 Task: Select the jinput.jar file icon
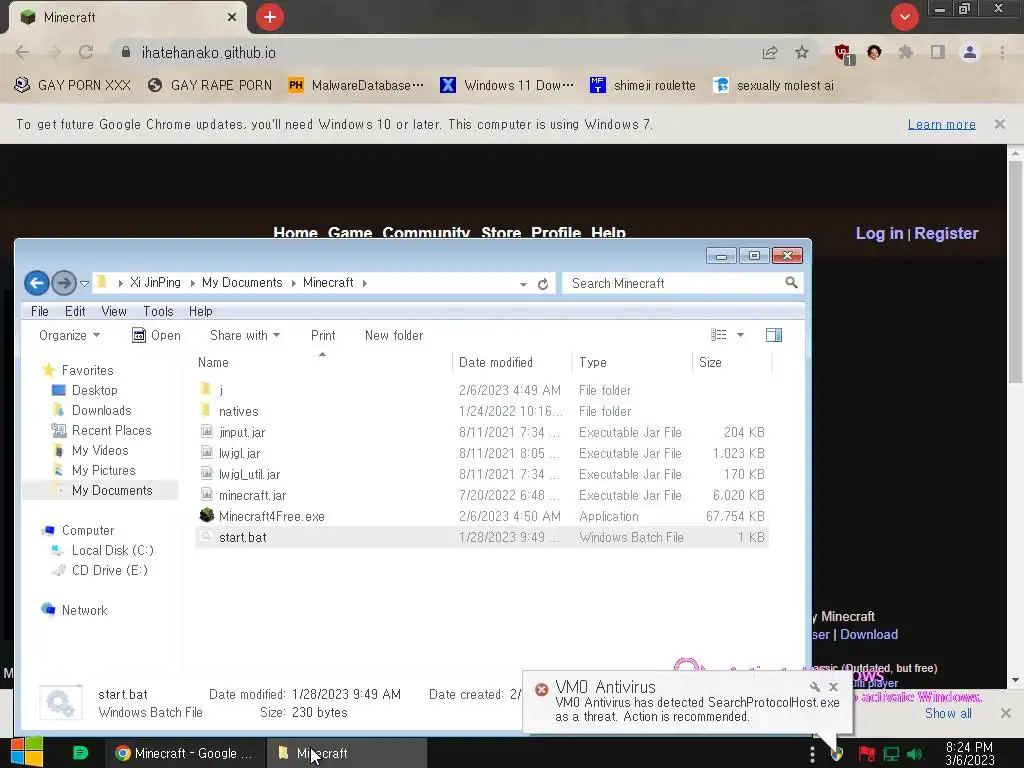[206, 432]
